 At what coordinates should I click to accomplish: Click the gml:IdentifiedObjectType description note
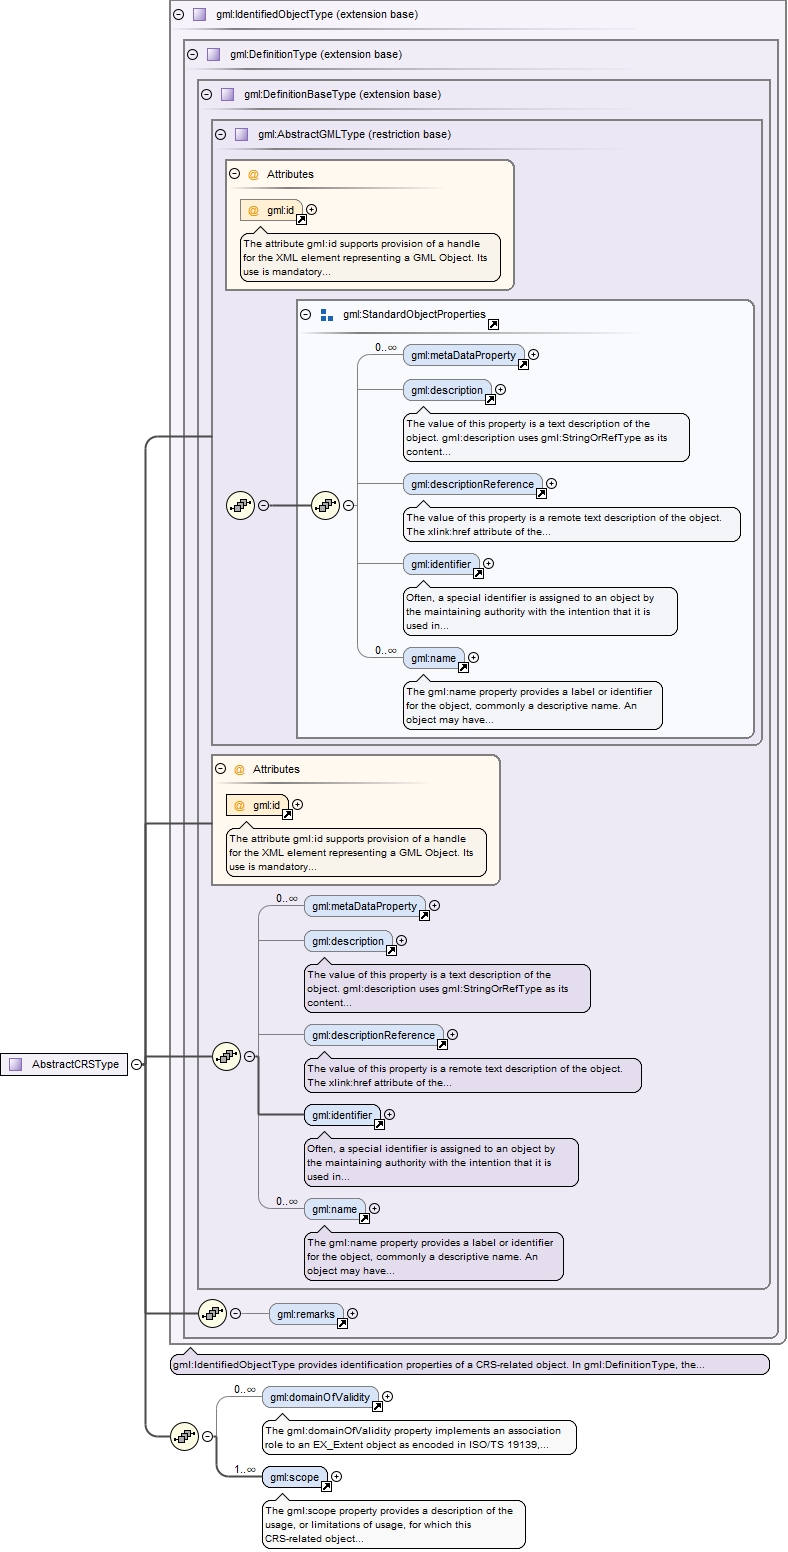click(470, 1364)
